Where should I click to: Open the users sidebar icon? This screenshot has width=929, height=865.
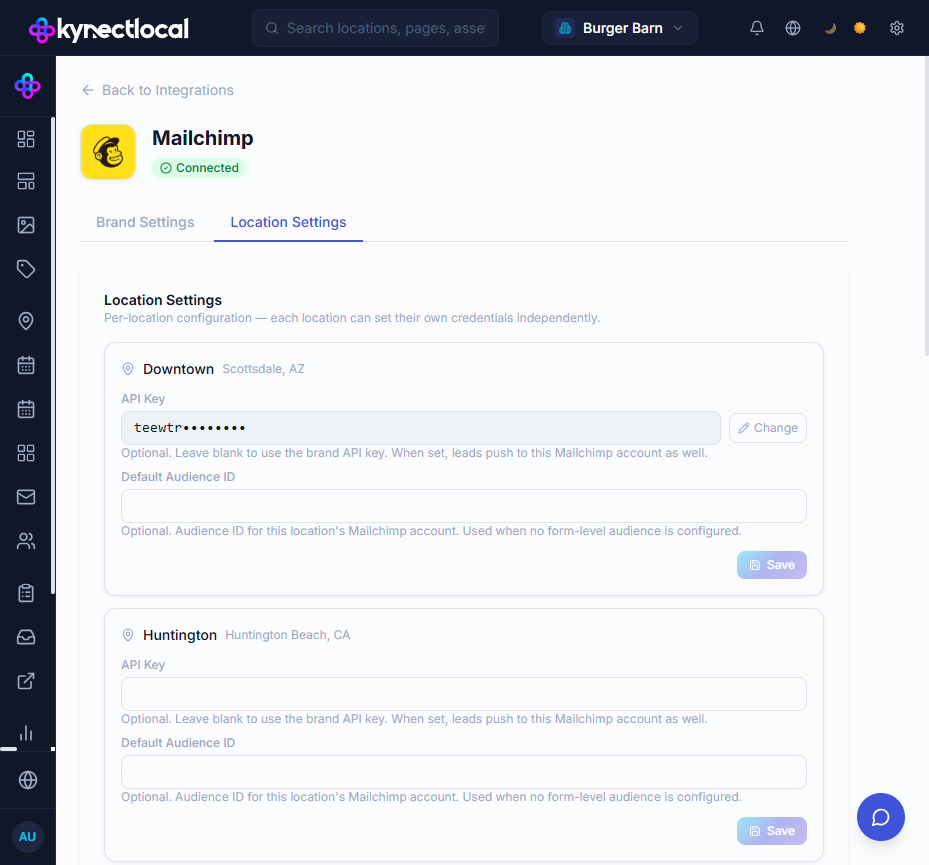26,541
